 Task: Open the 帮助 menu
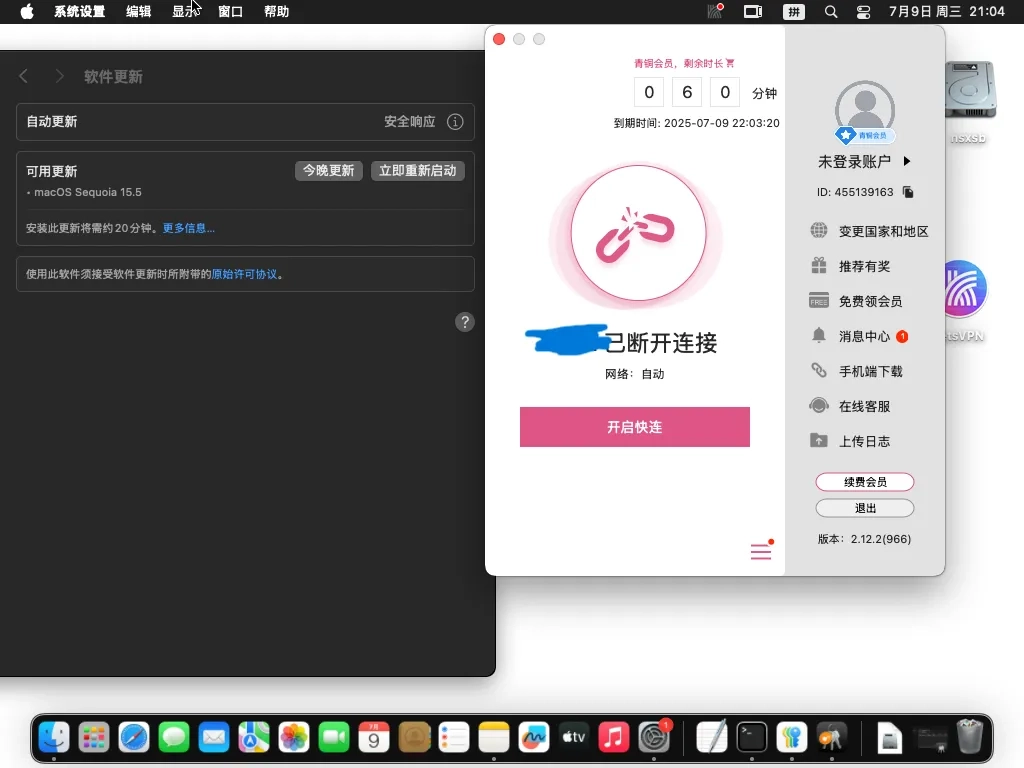[x=276, y=12]
